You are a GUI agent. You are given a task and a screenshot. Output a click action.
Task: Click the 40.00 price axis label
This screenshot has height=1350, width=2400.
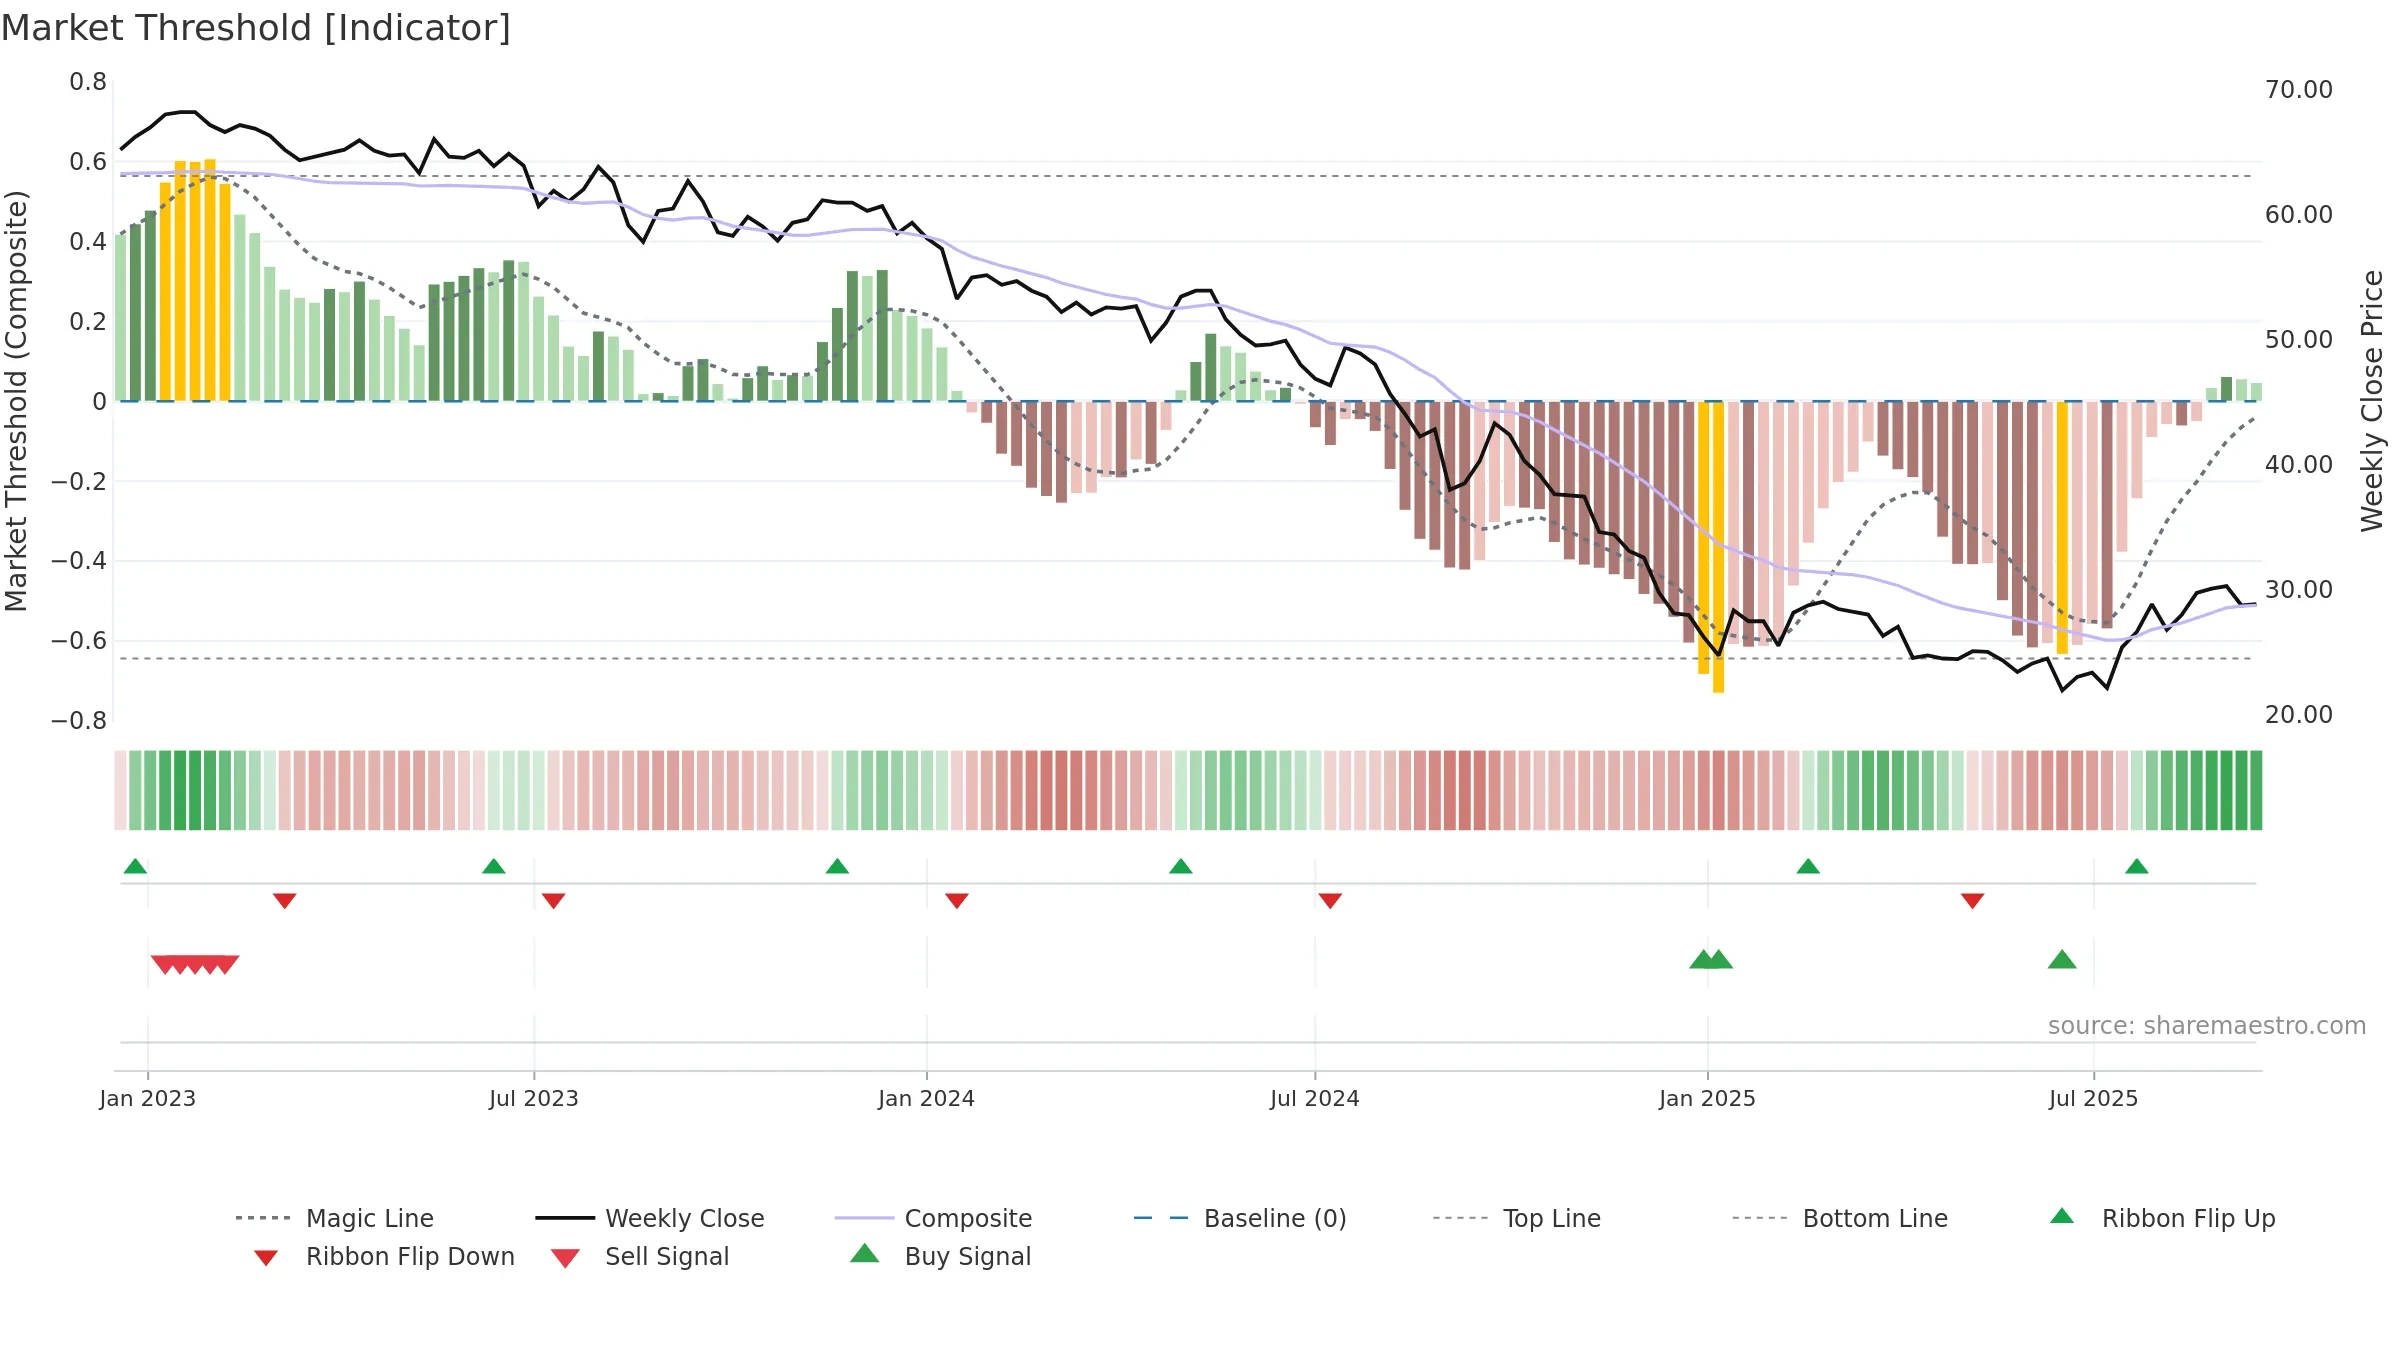[x=2299, y=465]
